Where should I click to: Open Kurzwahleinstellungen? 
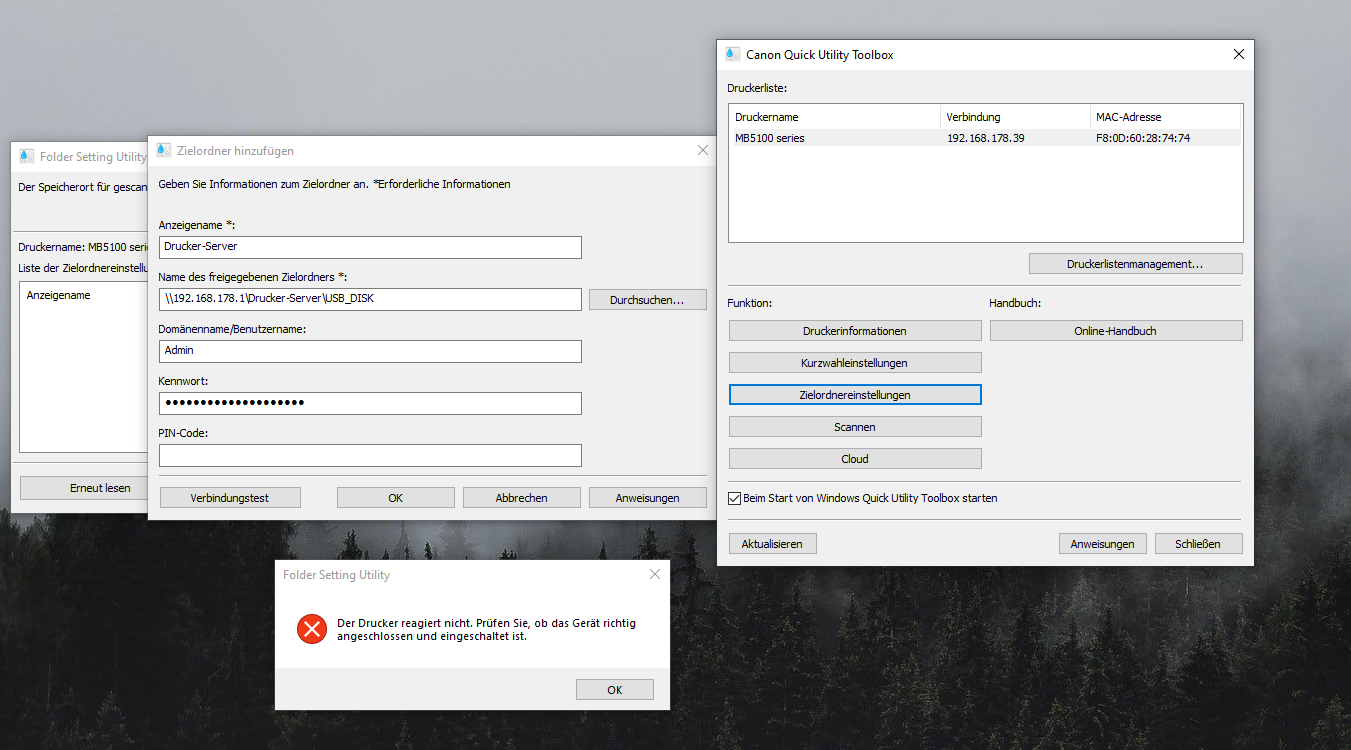point(855,363)
